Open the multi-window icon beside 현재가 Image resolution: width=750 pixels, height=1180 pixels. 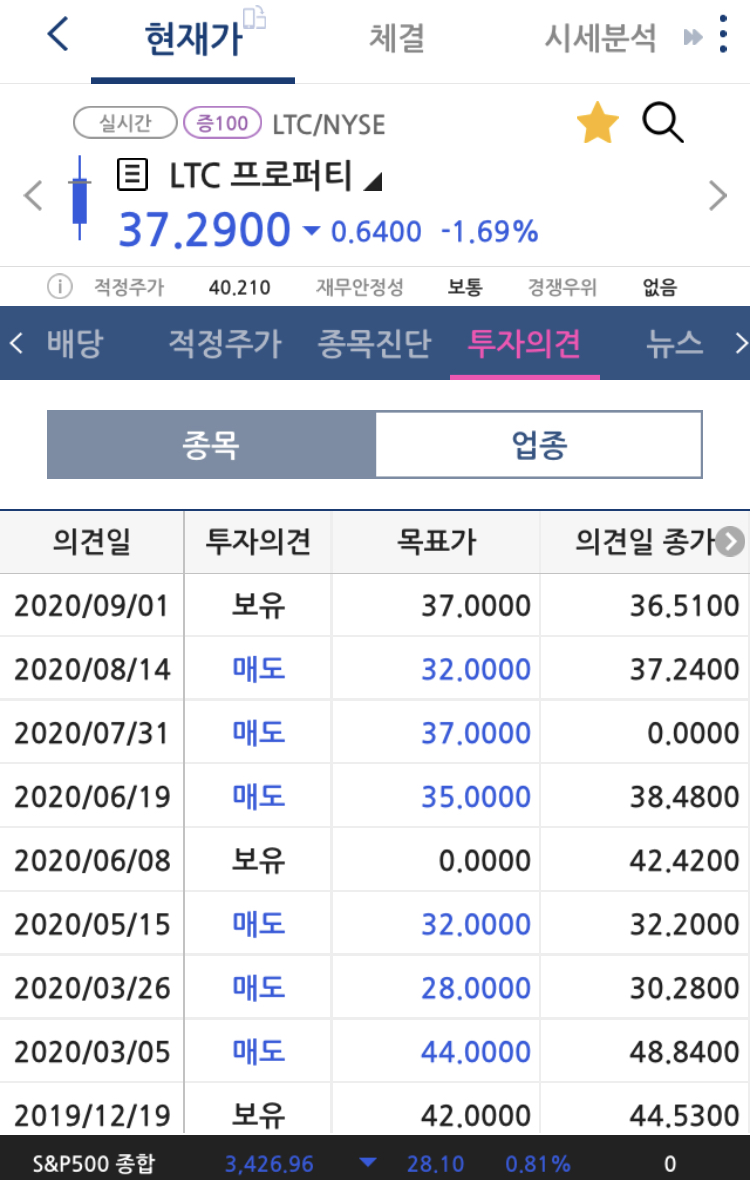[x=256, y=17]
